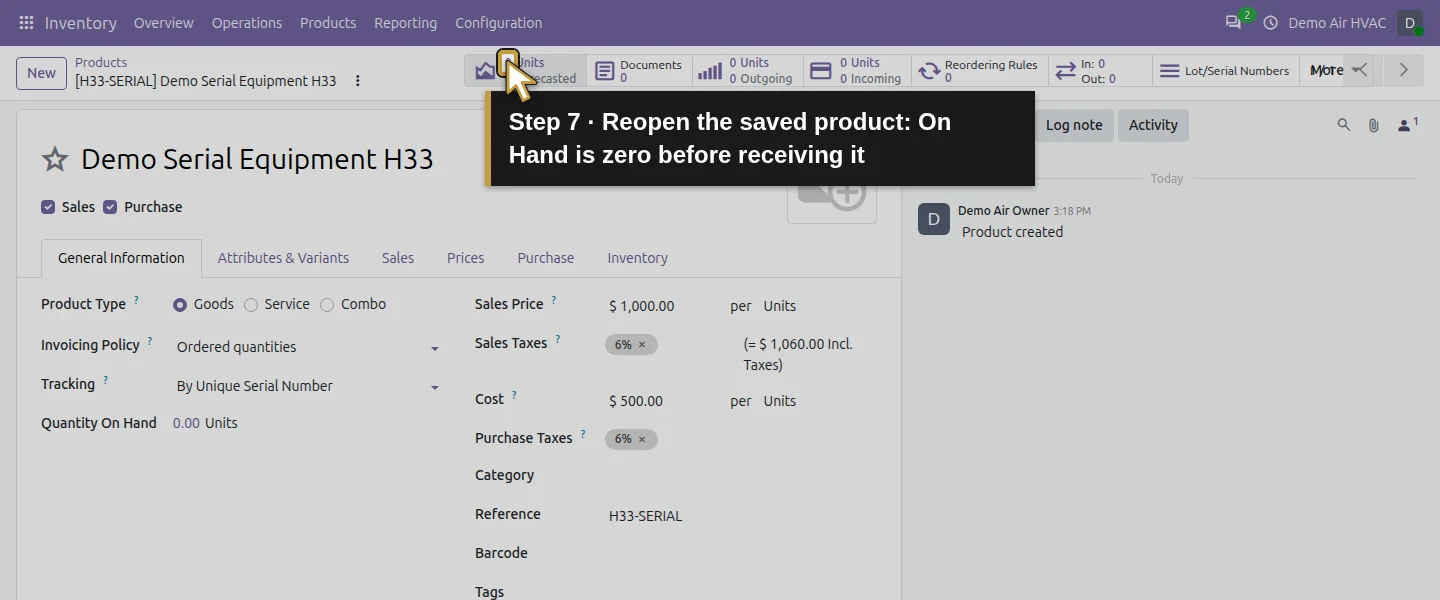Screen dimensions: 1440x600
Task: Click Demo Air Owner's avatar in chatter
Action: coord(934,219)
